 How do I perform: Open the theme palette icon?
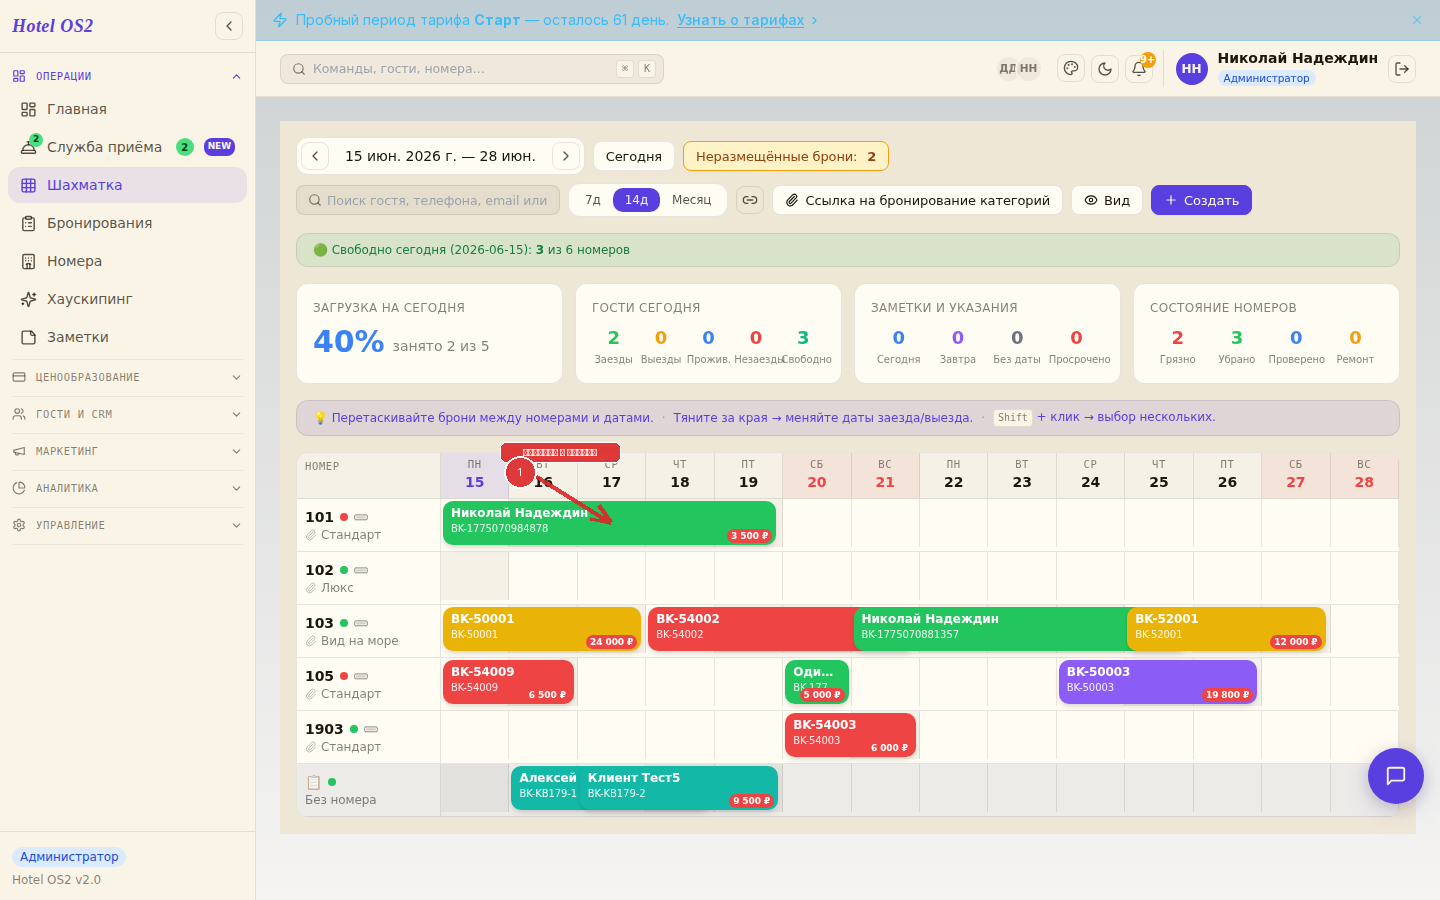(x=1071, y=69)
